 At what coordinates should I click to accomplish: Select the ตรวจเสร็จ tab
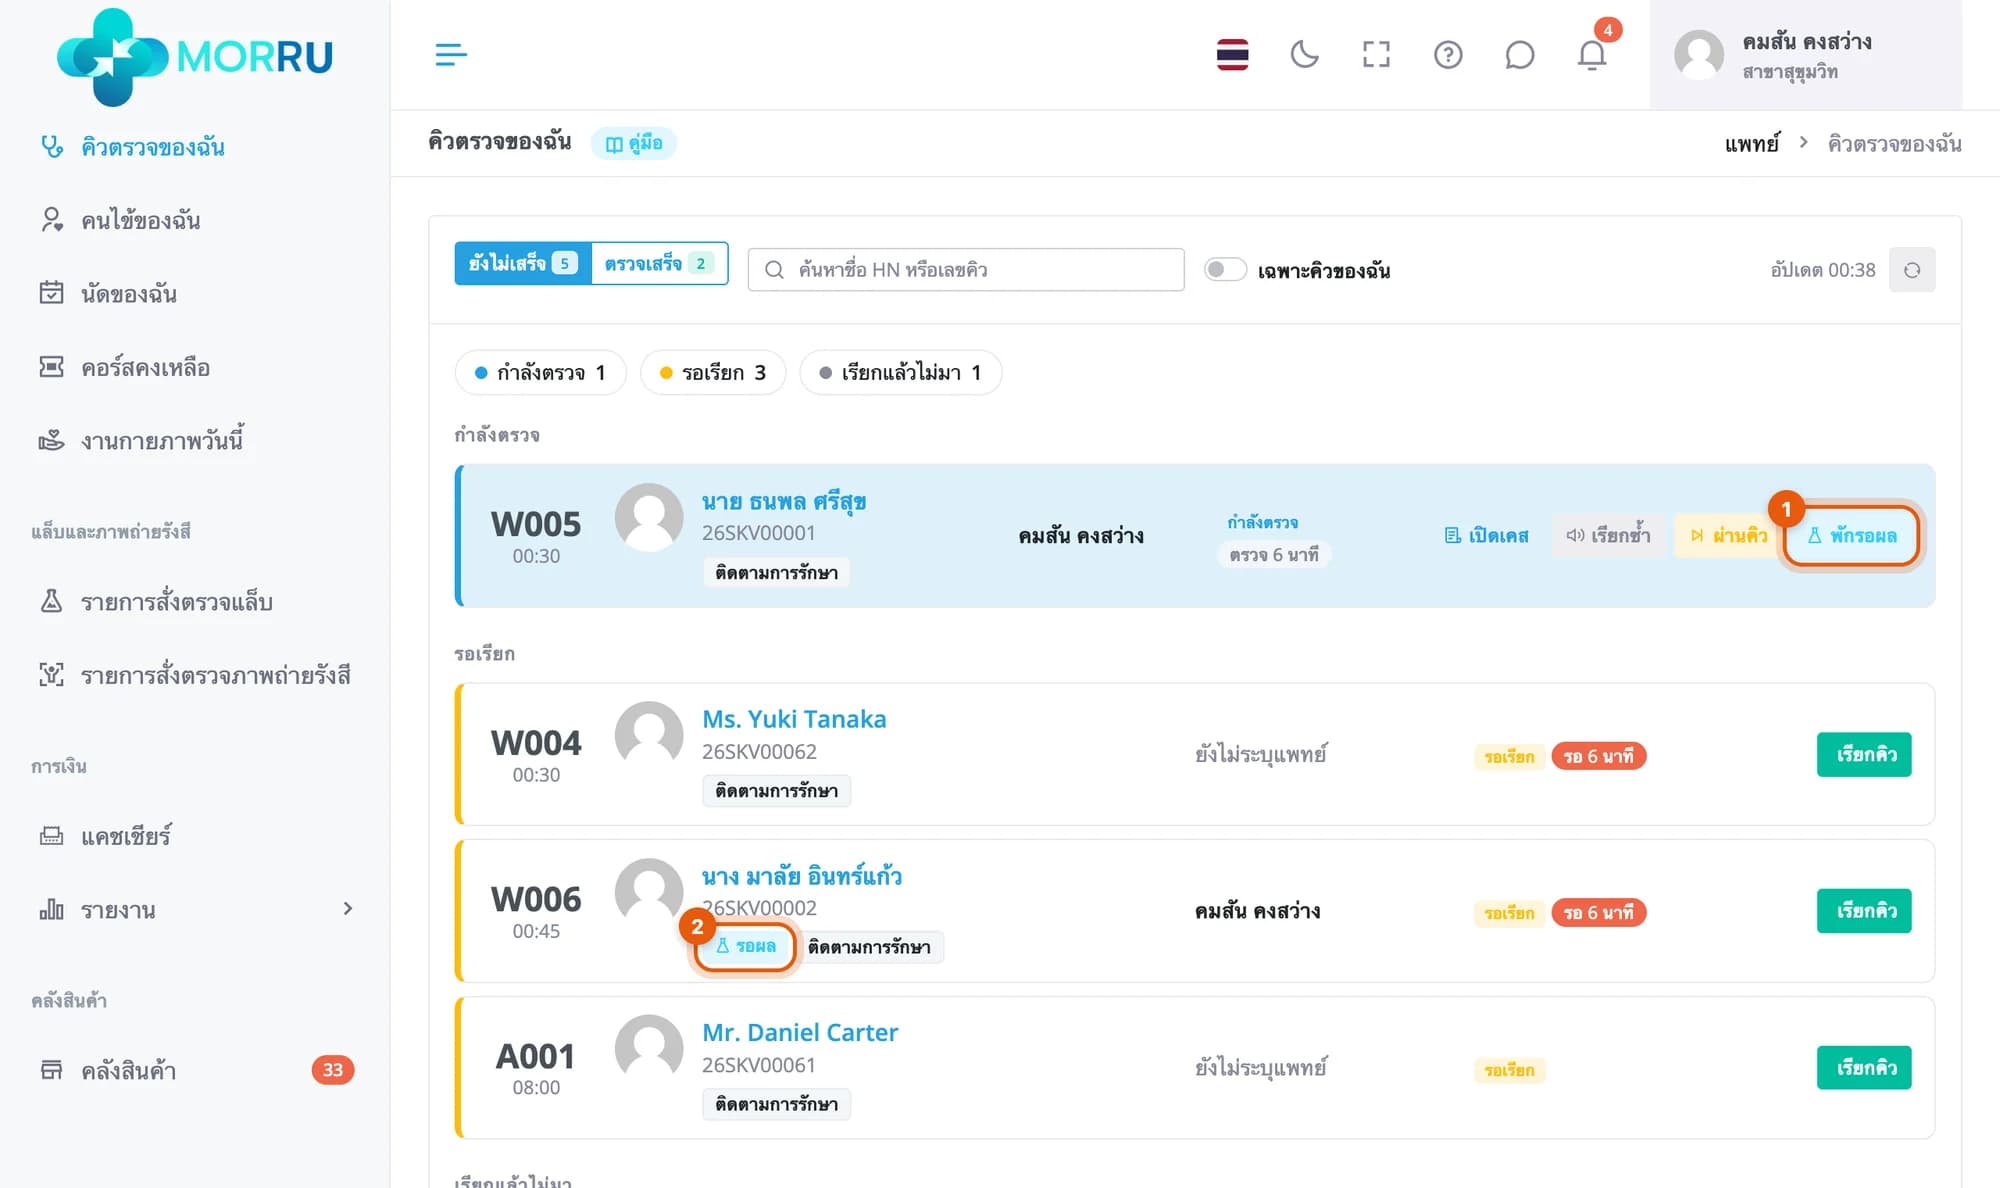[x=660, y=264]
